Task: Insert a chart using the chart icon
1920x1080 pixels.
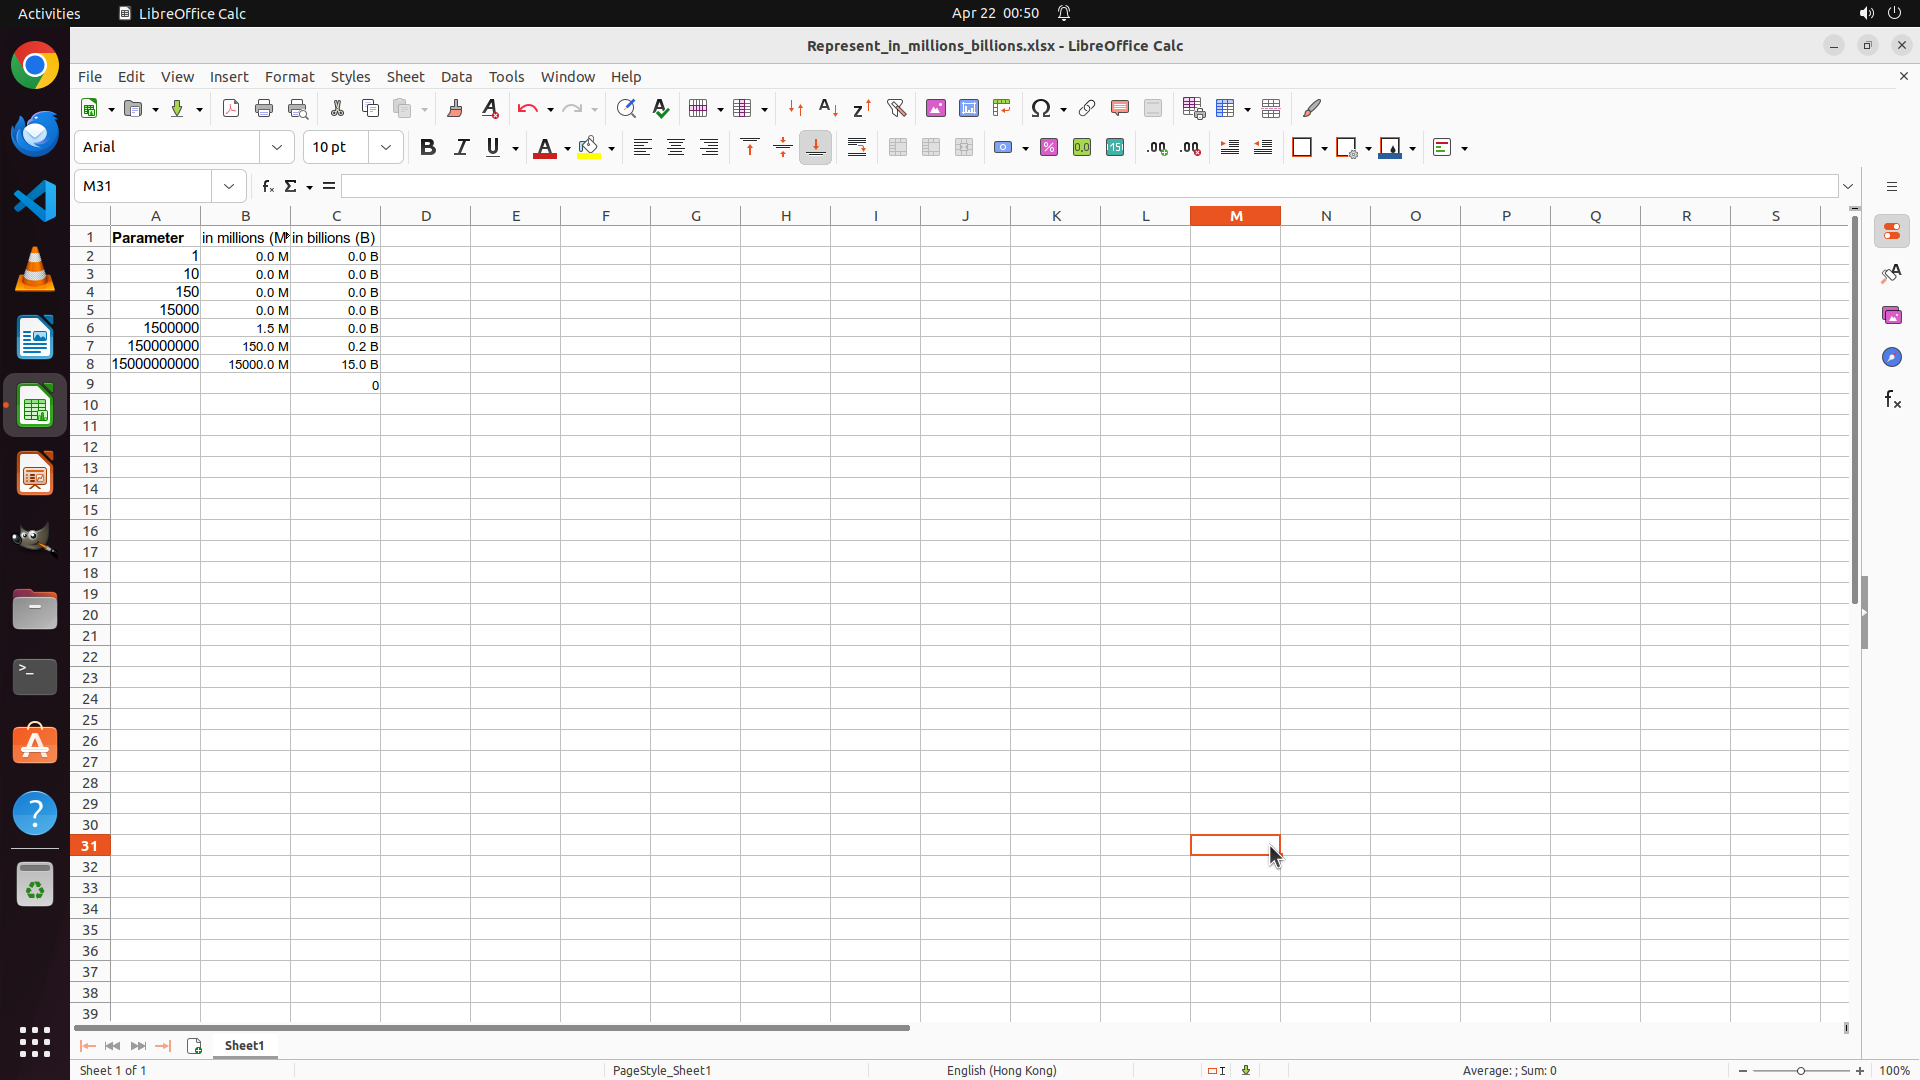Action: 968,108
